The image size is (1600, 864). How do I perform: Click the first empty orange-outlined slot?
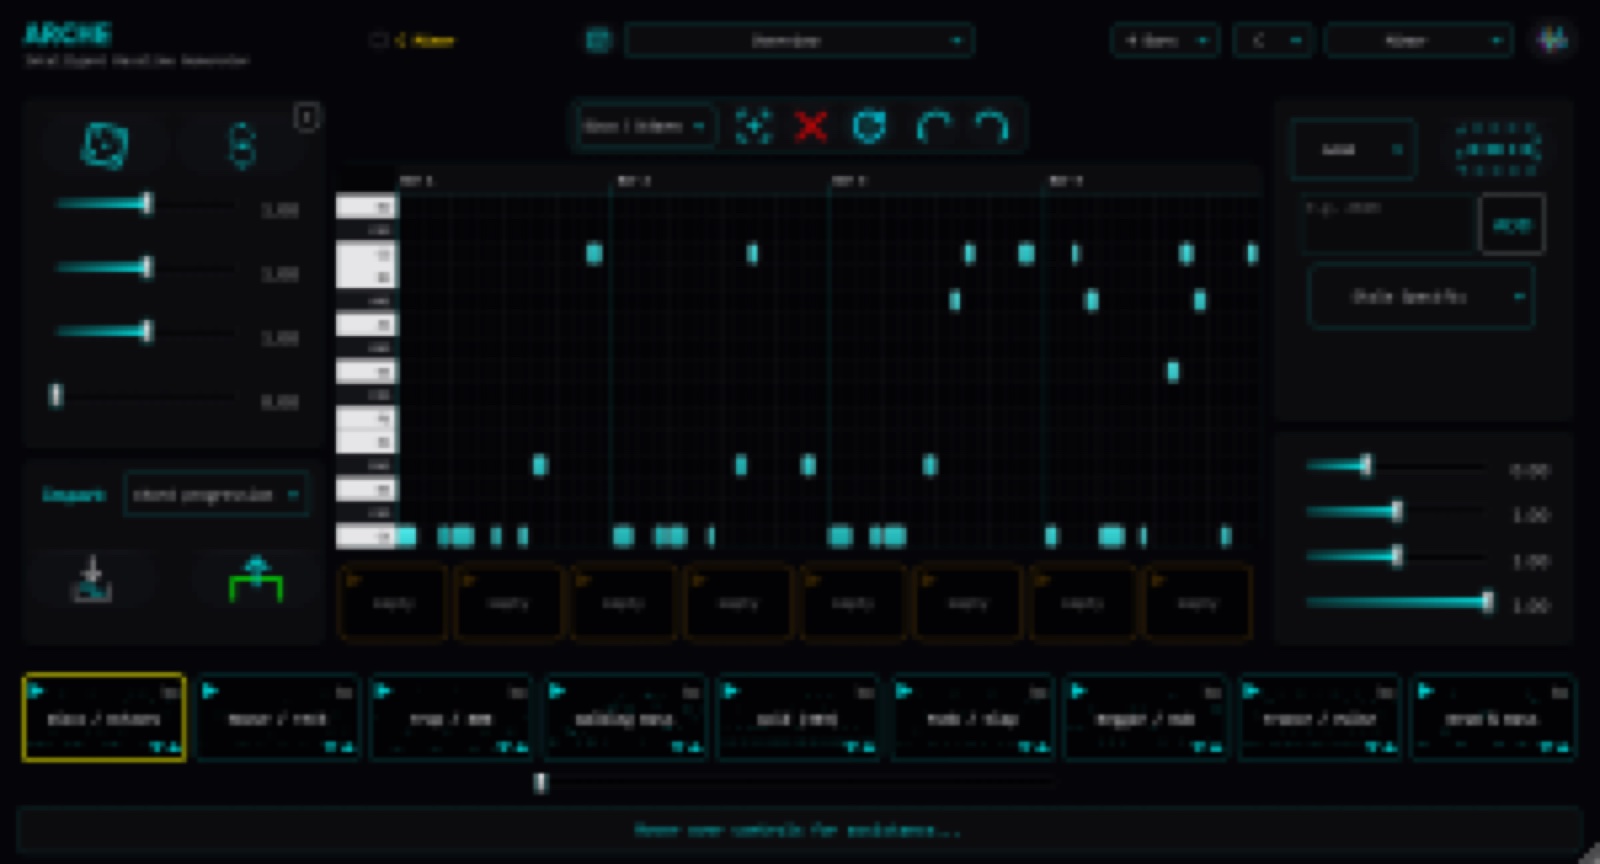pyautogui.click(x=393, y=602)
